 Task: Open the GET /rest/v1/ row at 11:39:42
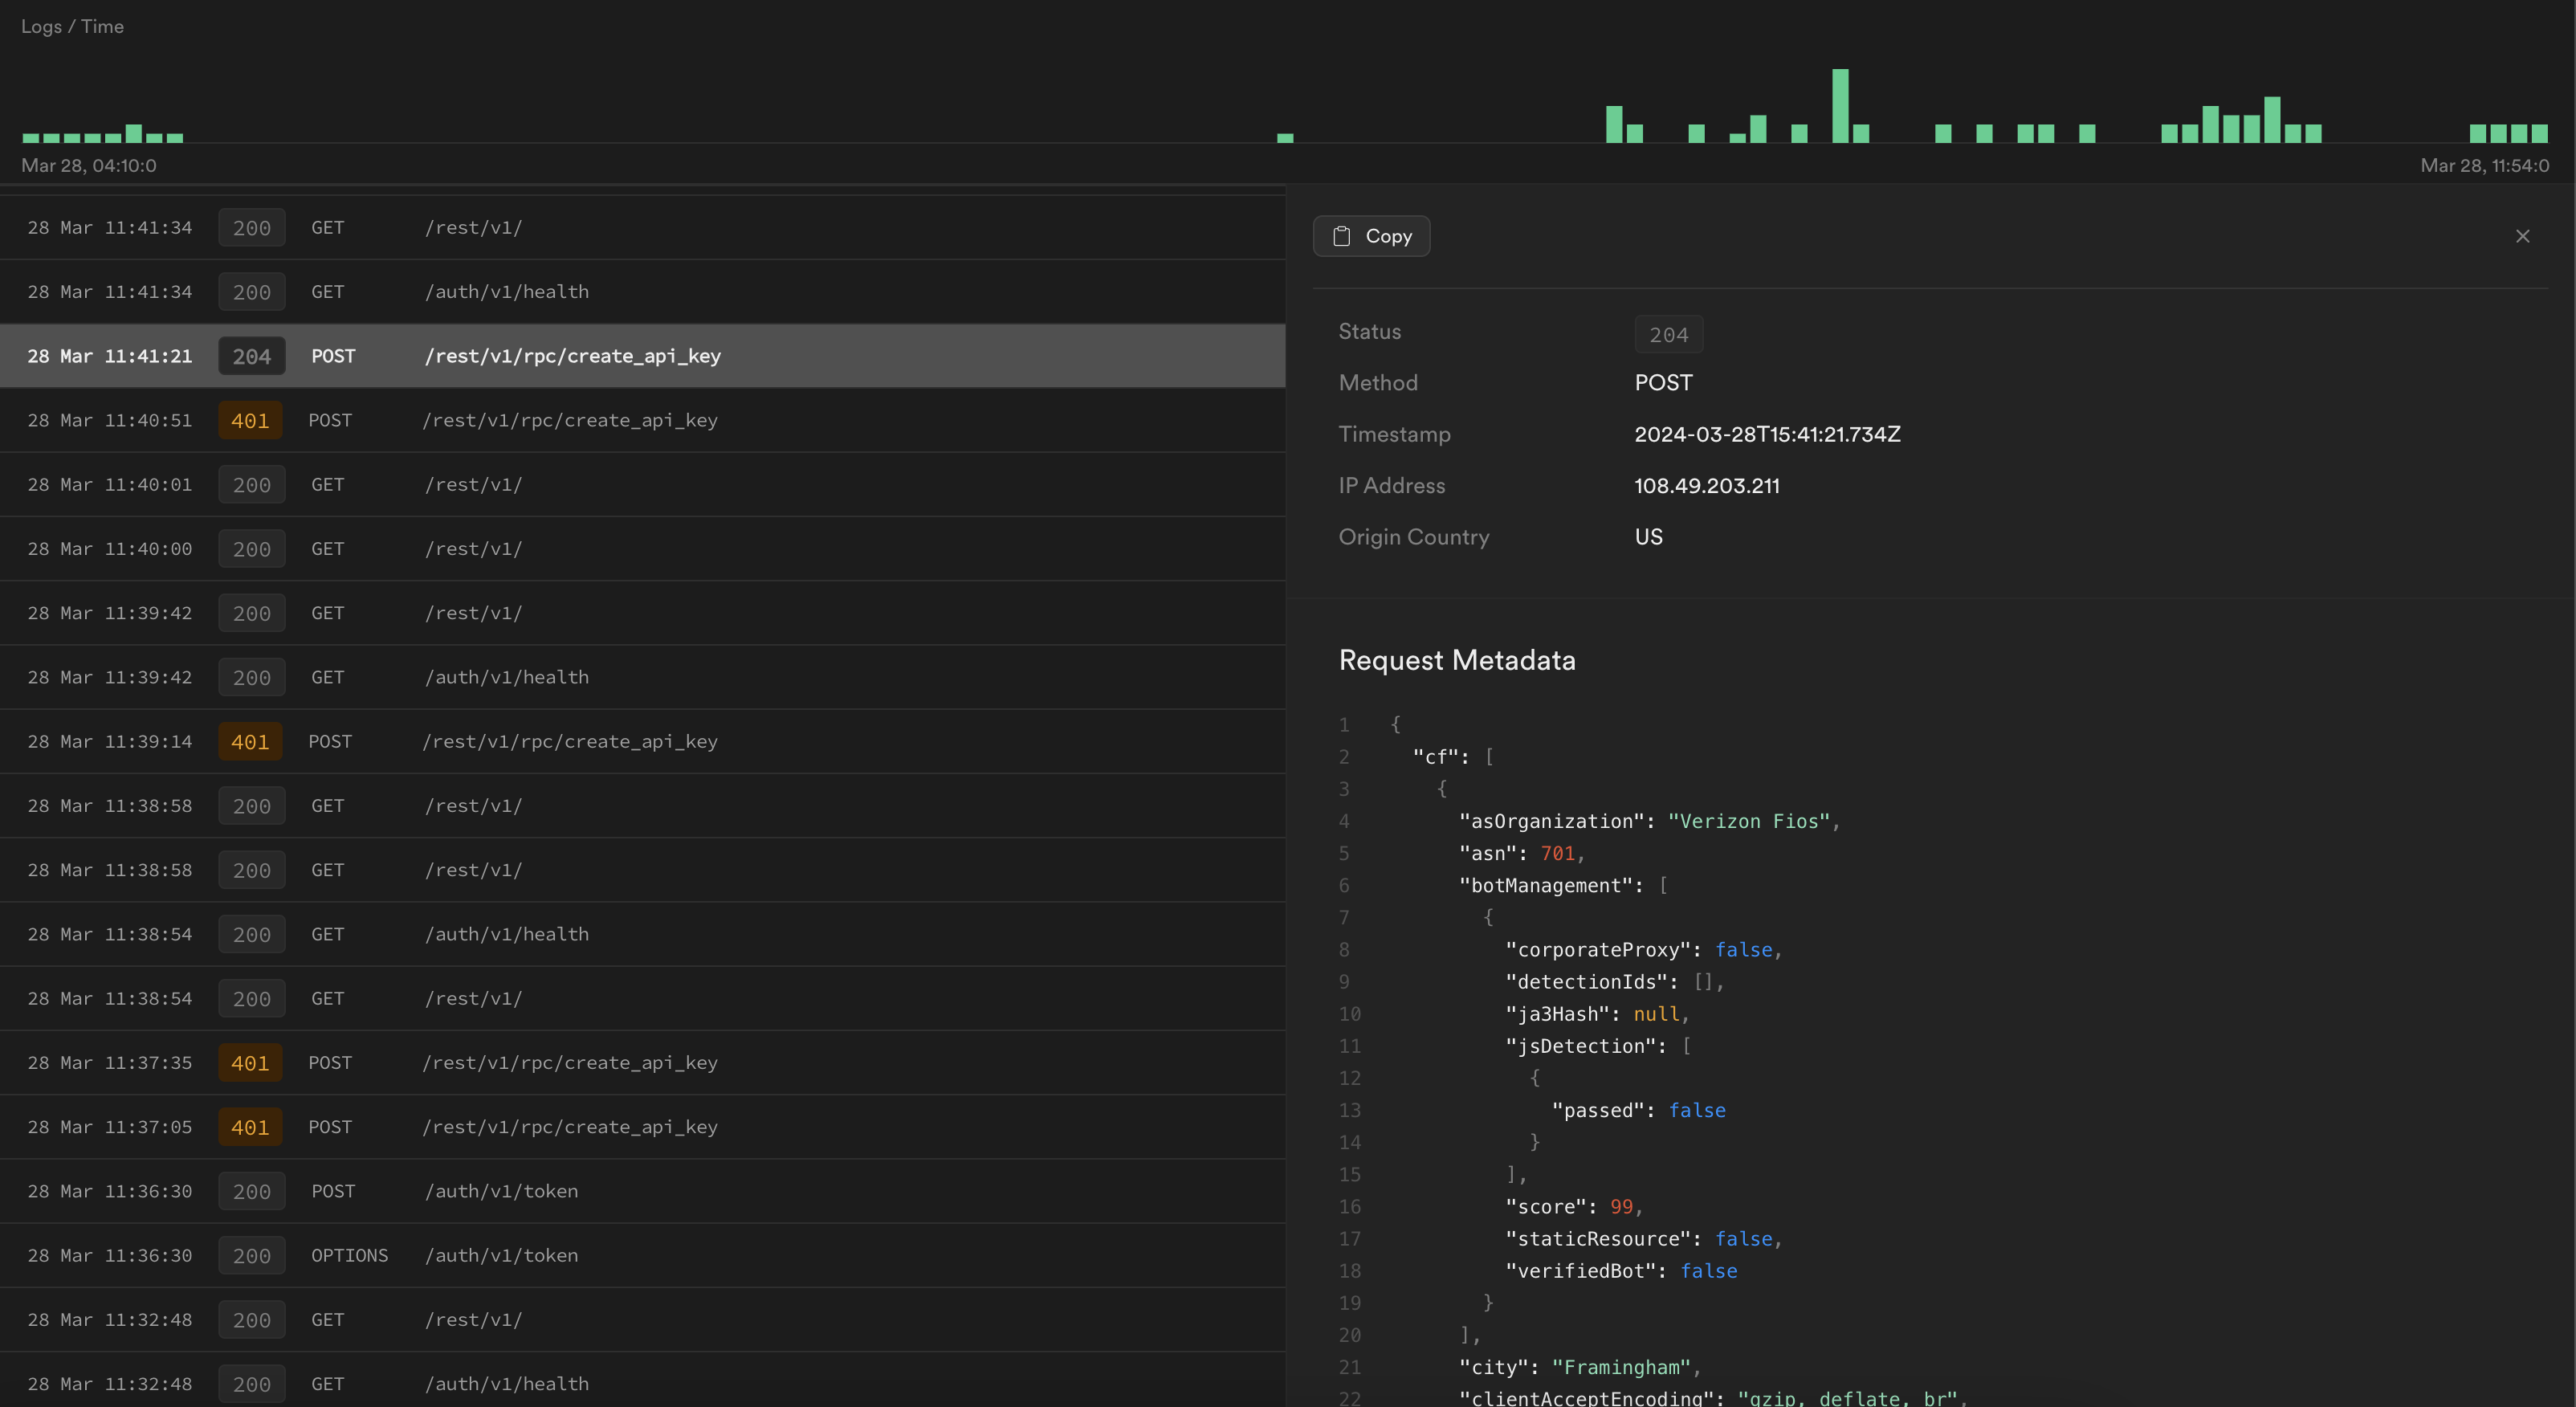click(642, 613)
